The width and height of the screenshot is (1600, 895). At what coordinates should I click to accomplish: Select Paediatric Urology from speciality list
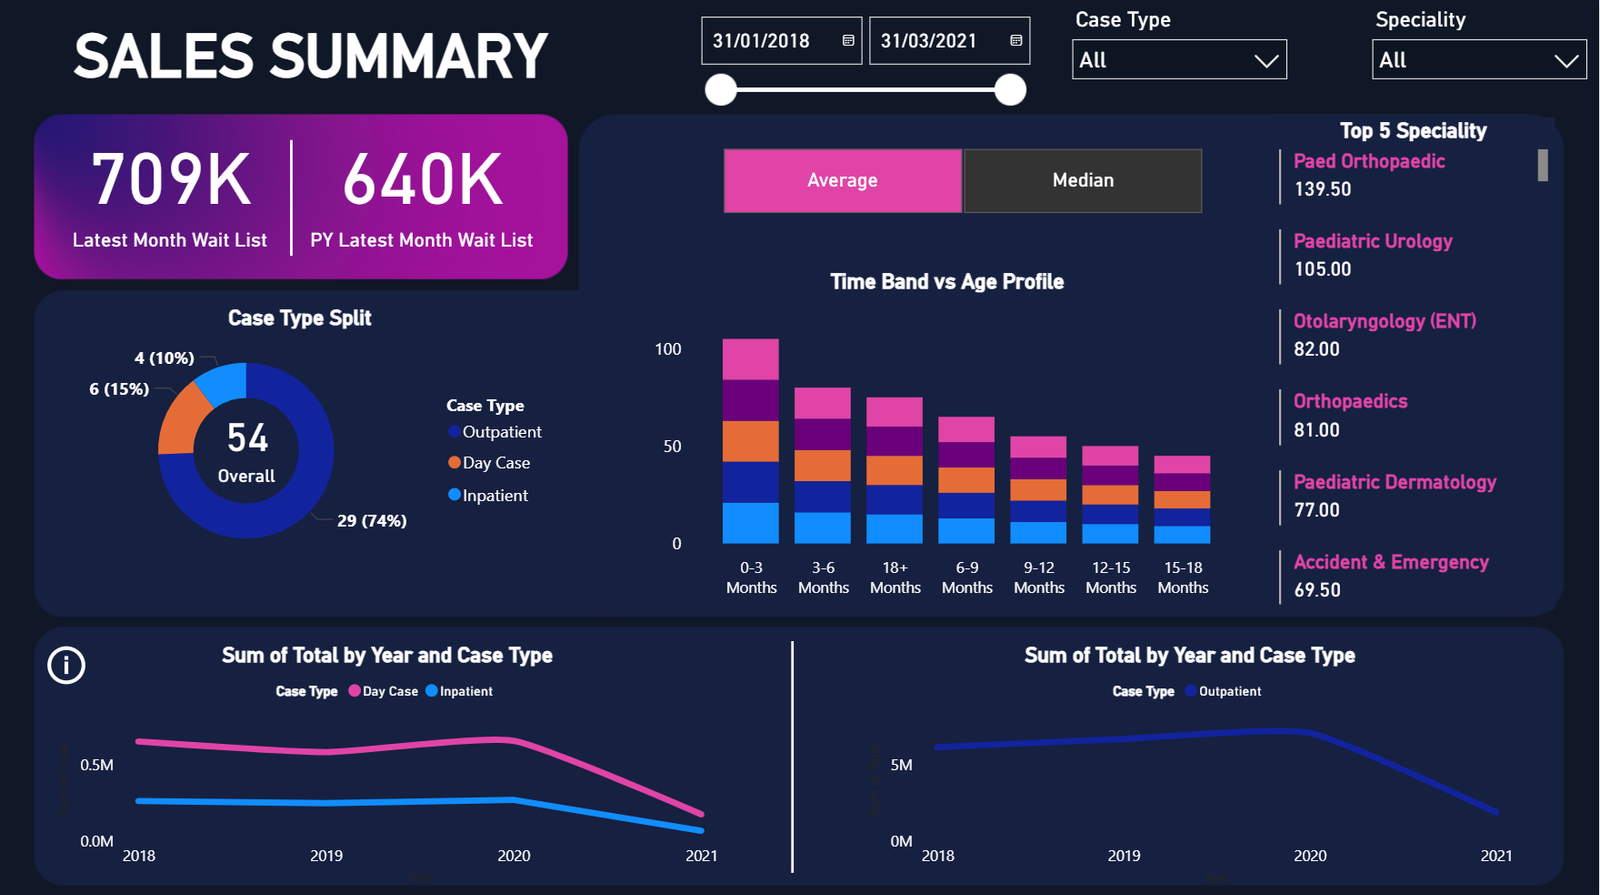pos(1372,242)
